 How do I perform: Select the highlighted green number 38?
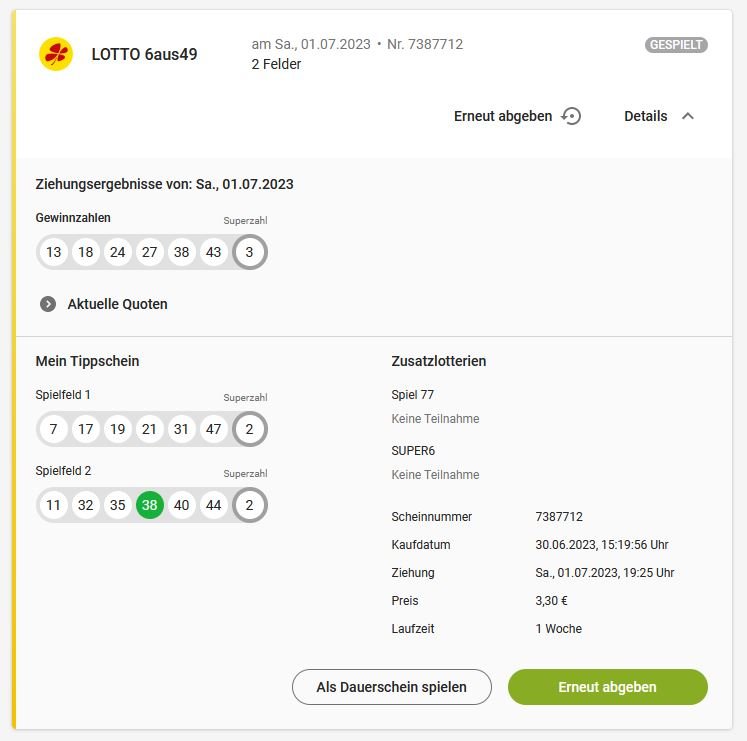150,505
